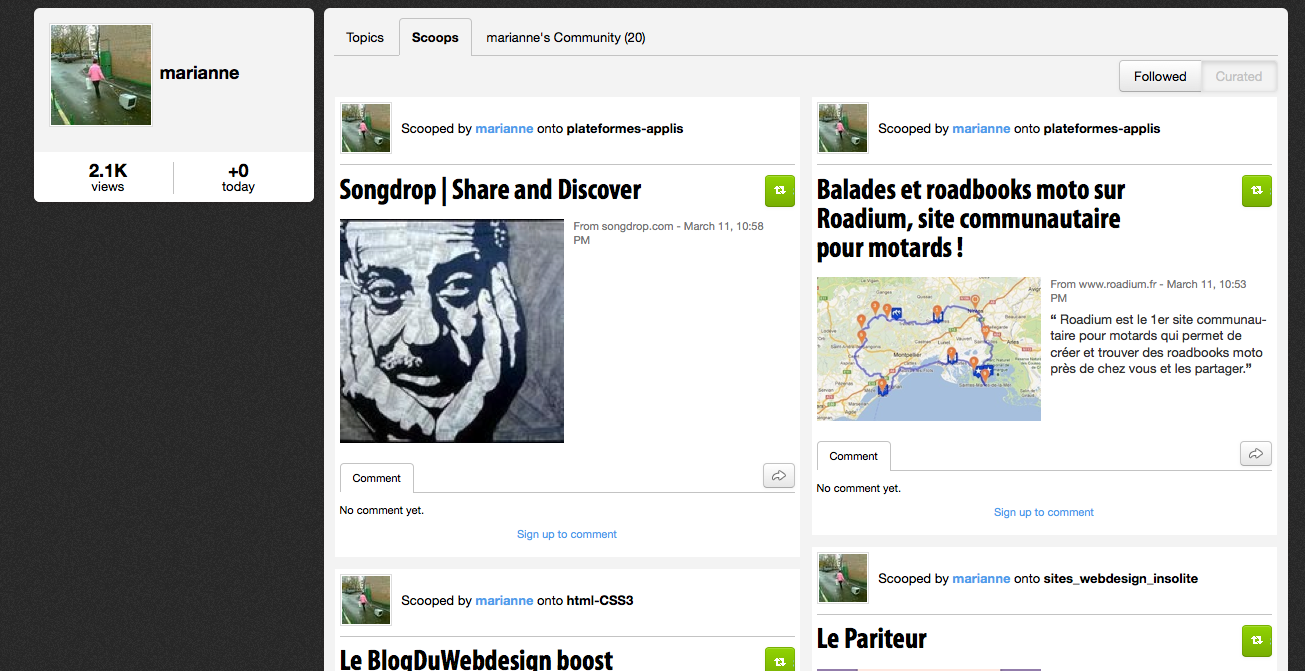
Task: Open the sites_webdesign_insolite topic link
Action: [x=1120, y=578]
